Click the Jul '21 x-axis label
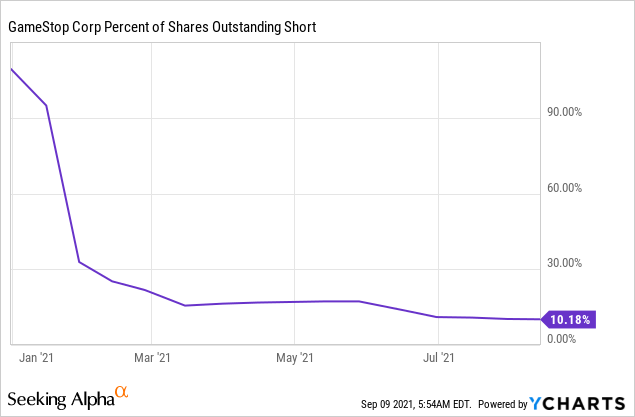 tap(438, 356)
